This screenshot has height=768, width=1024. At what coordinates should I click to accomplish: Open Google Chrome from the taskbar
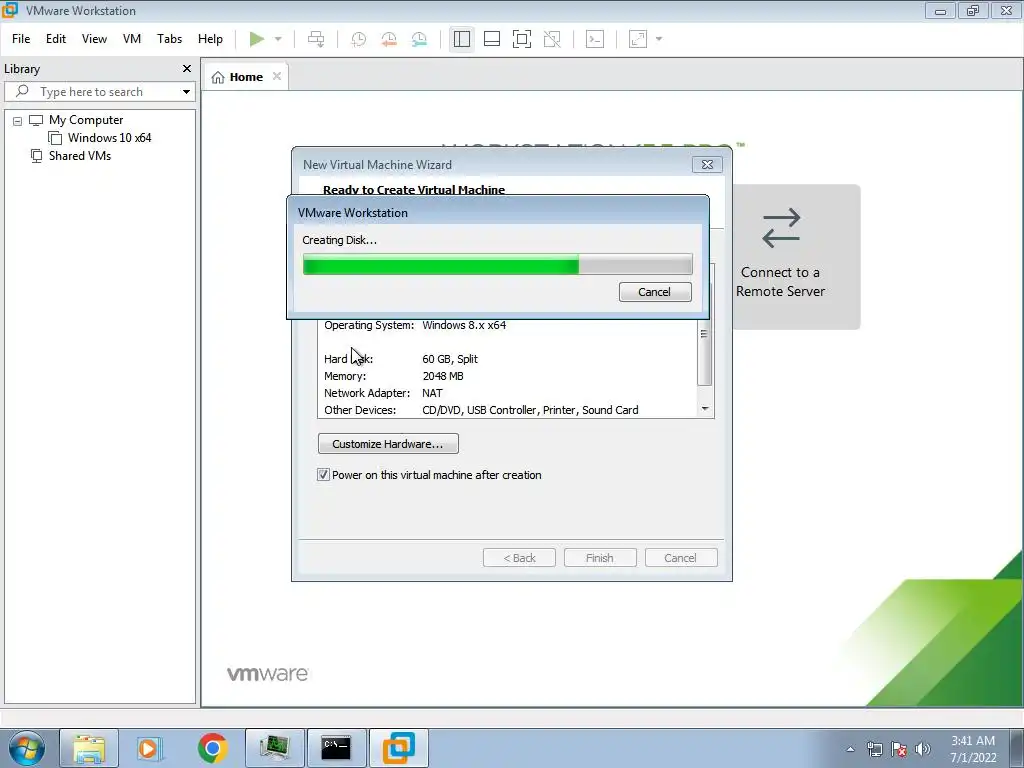point(212,748)
